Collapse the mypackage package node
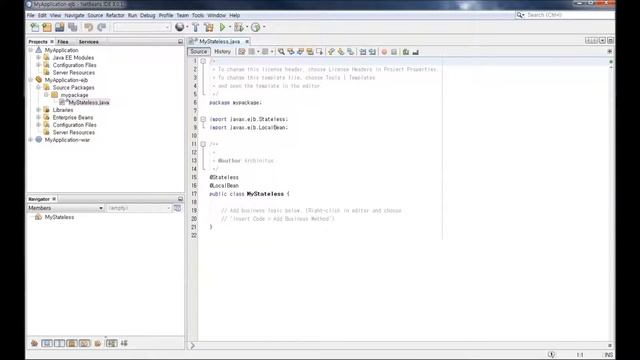The image size is (640, 360). coord(46,95)
